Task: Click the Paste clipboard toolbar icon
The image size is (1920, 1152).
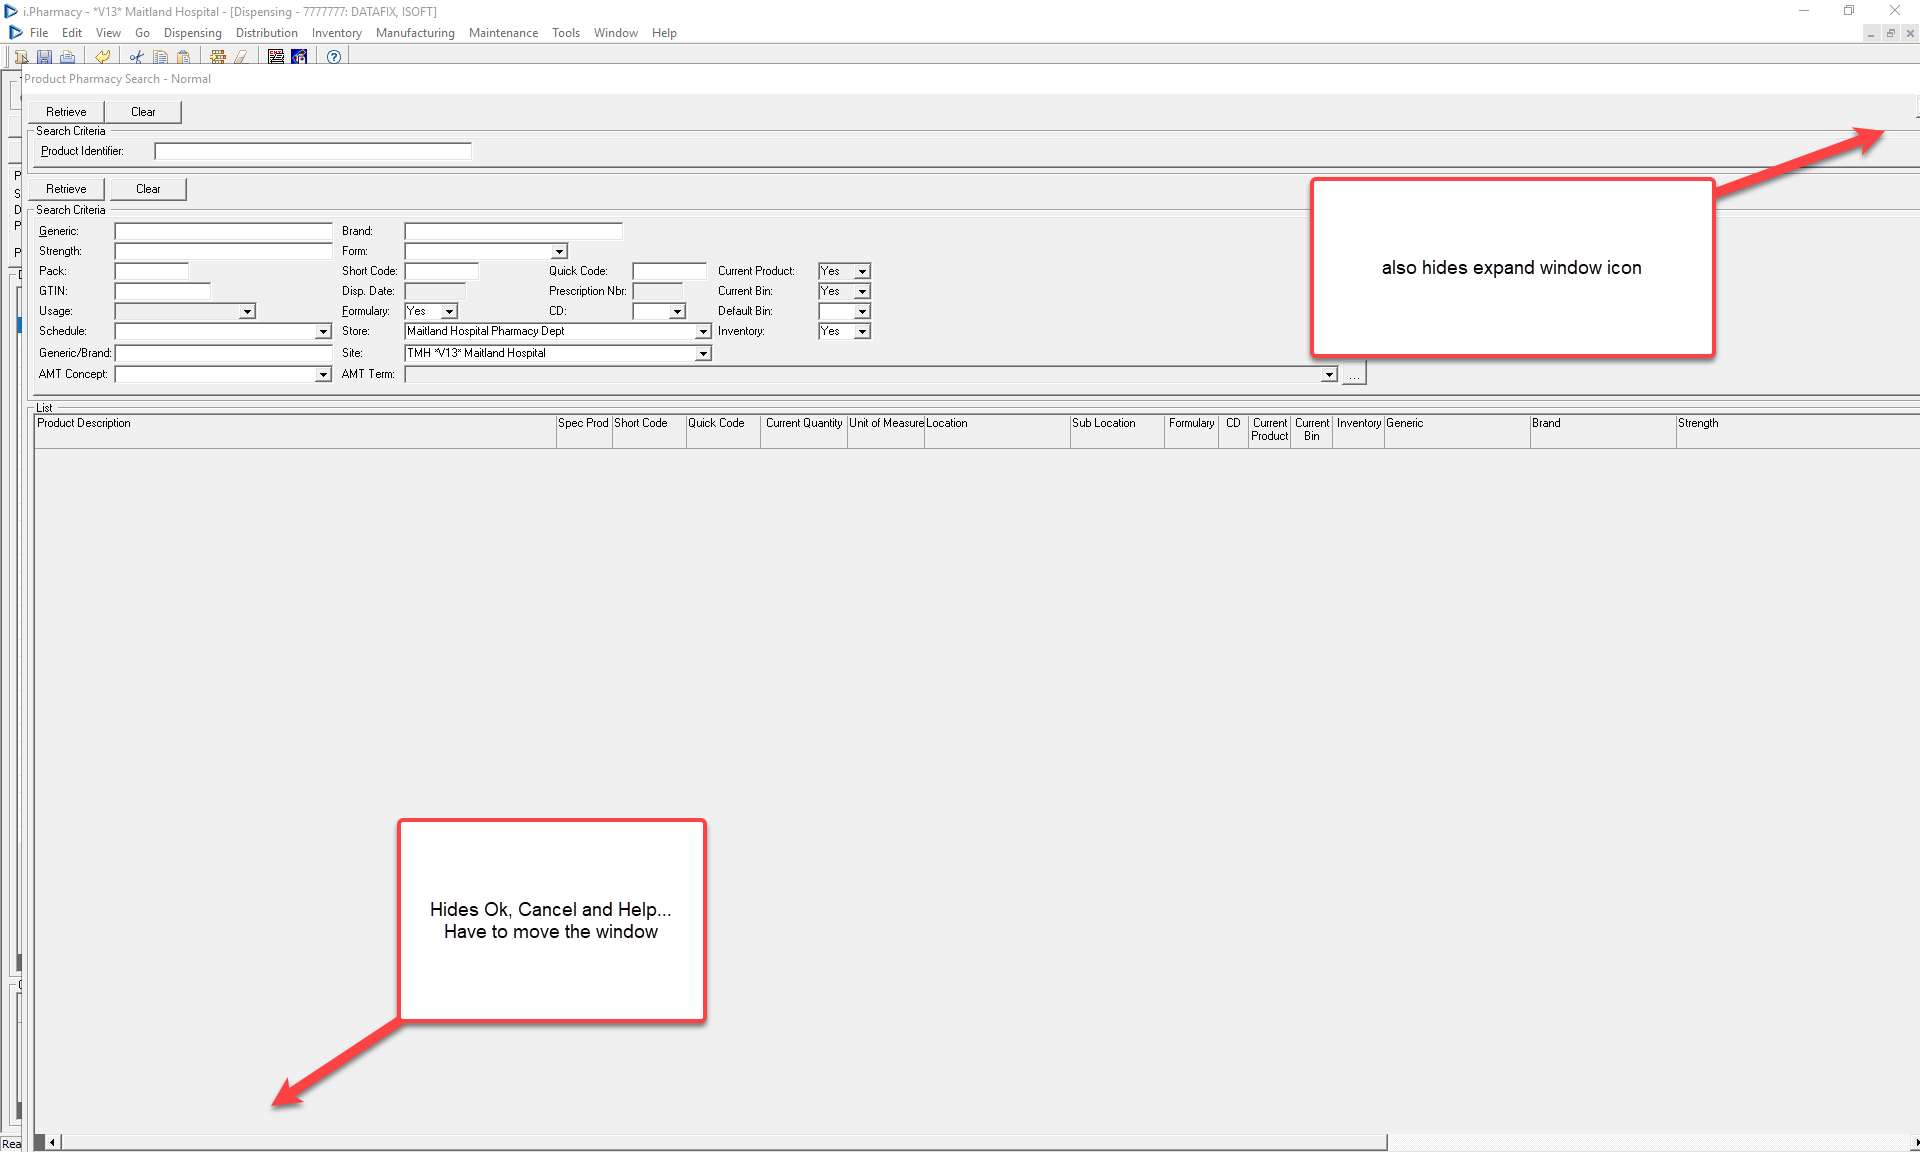Action: click(x=183, y=57)
